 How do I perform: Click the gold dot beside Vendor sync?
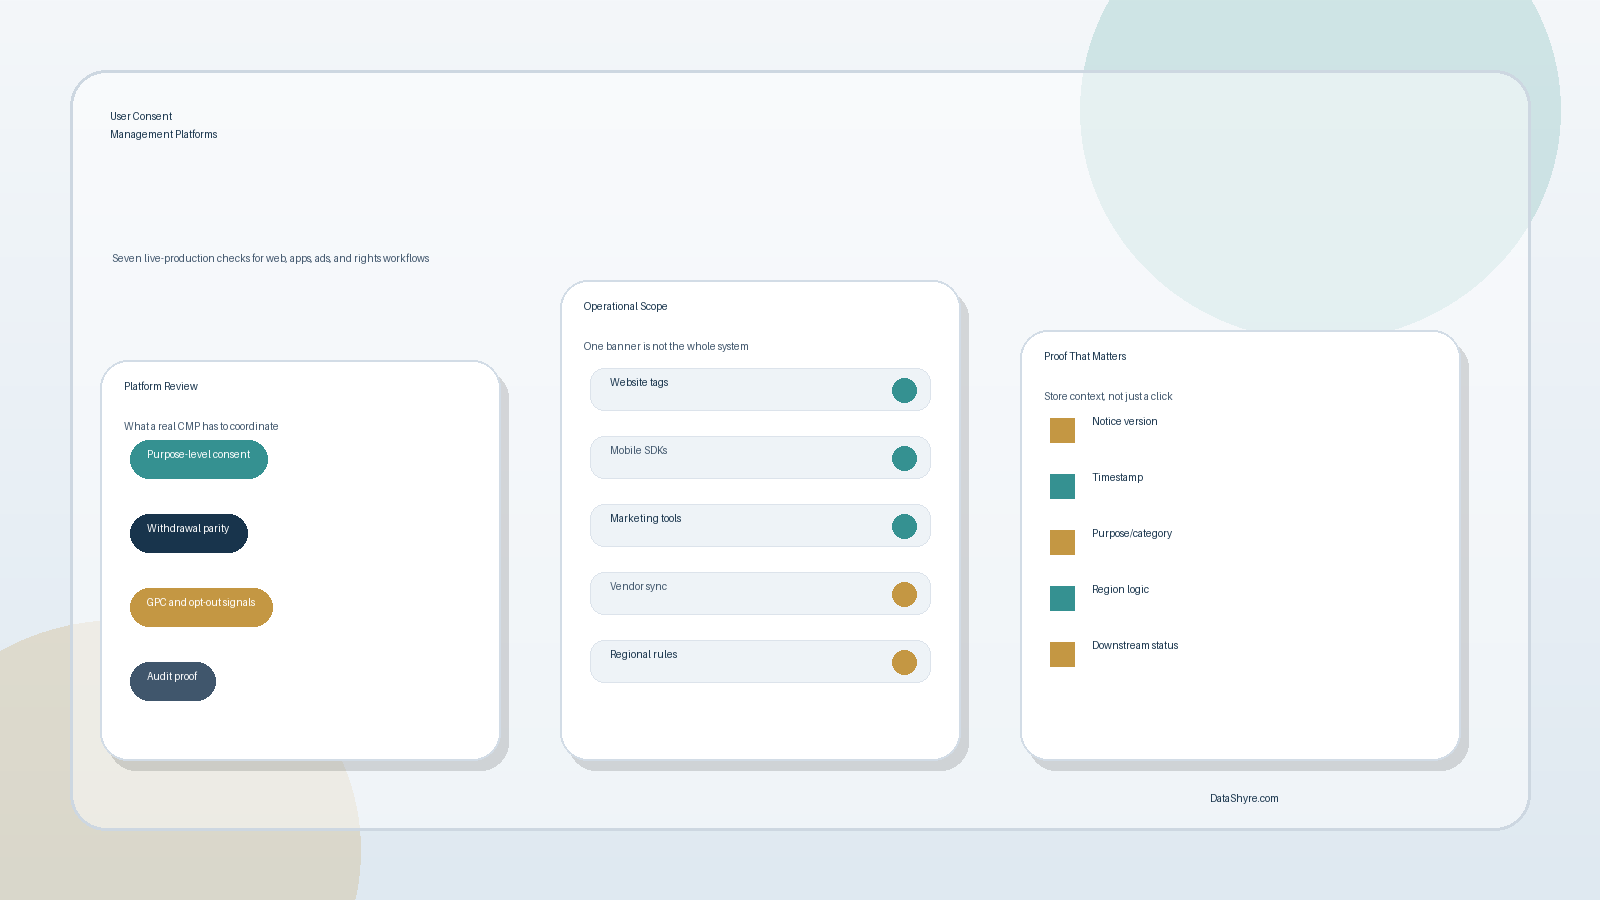(x=904, y=594)
